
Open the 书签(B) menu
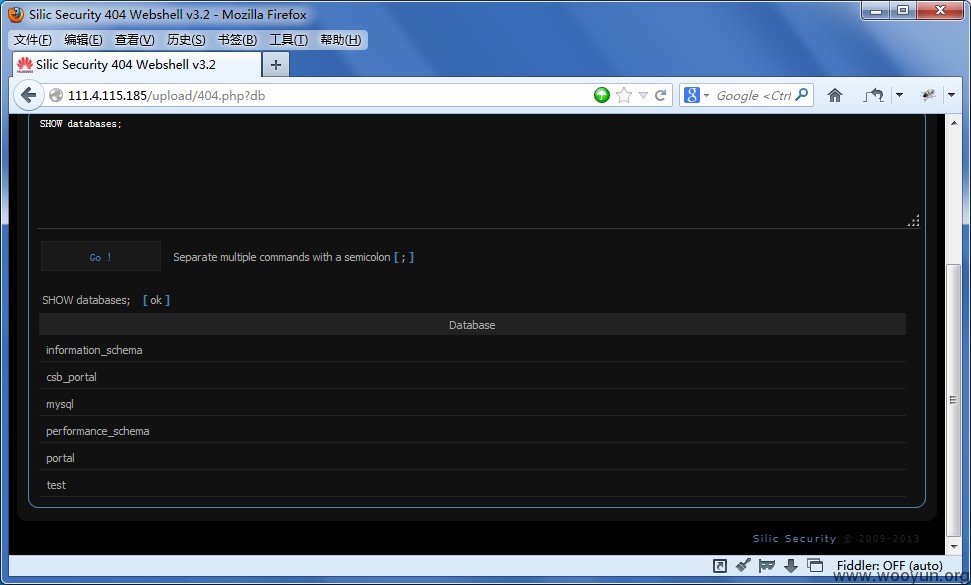click(x=237, y=40)
